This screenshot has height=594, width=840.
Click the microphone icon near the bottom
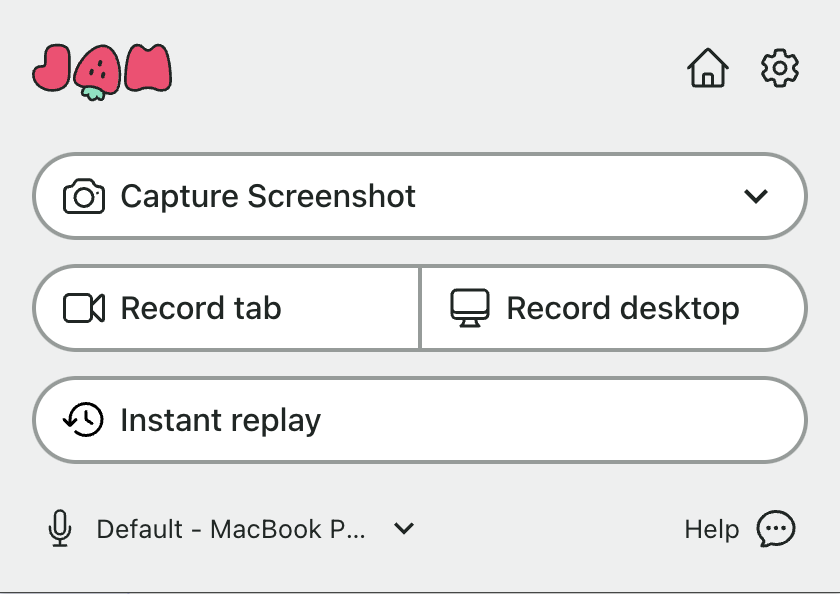(x=60, y=528)
